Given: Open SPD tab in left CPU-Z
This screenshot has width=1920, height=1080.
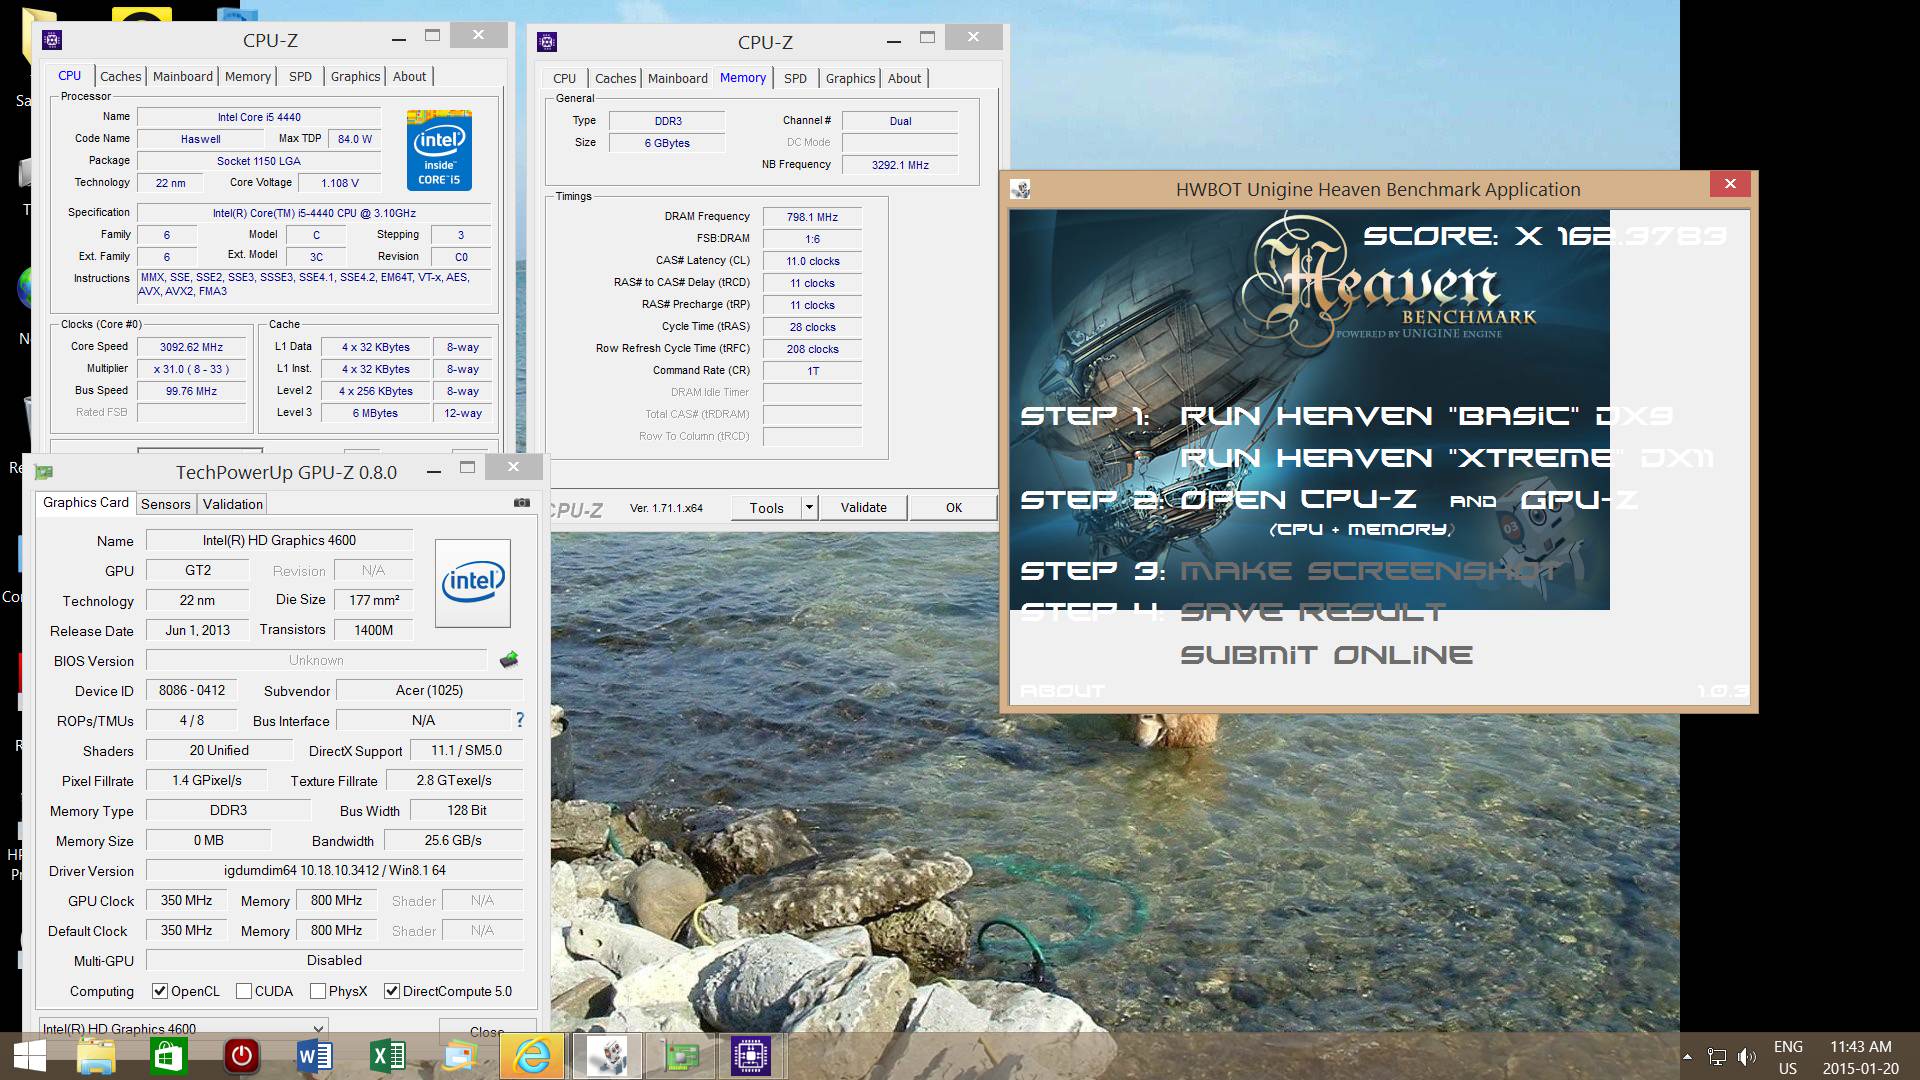Looking at the screenshot, I should click(x=300, y=76).
